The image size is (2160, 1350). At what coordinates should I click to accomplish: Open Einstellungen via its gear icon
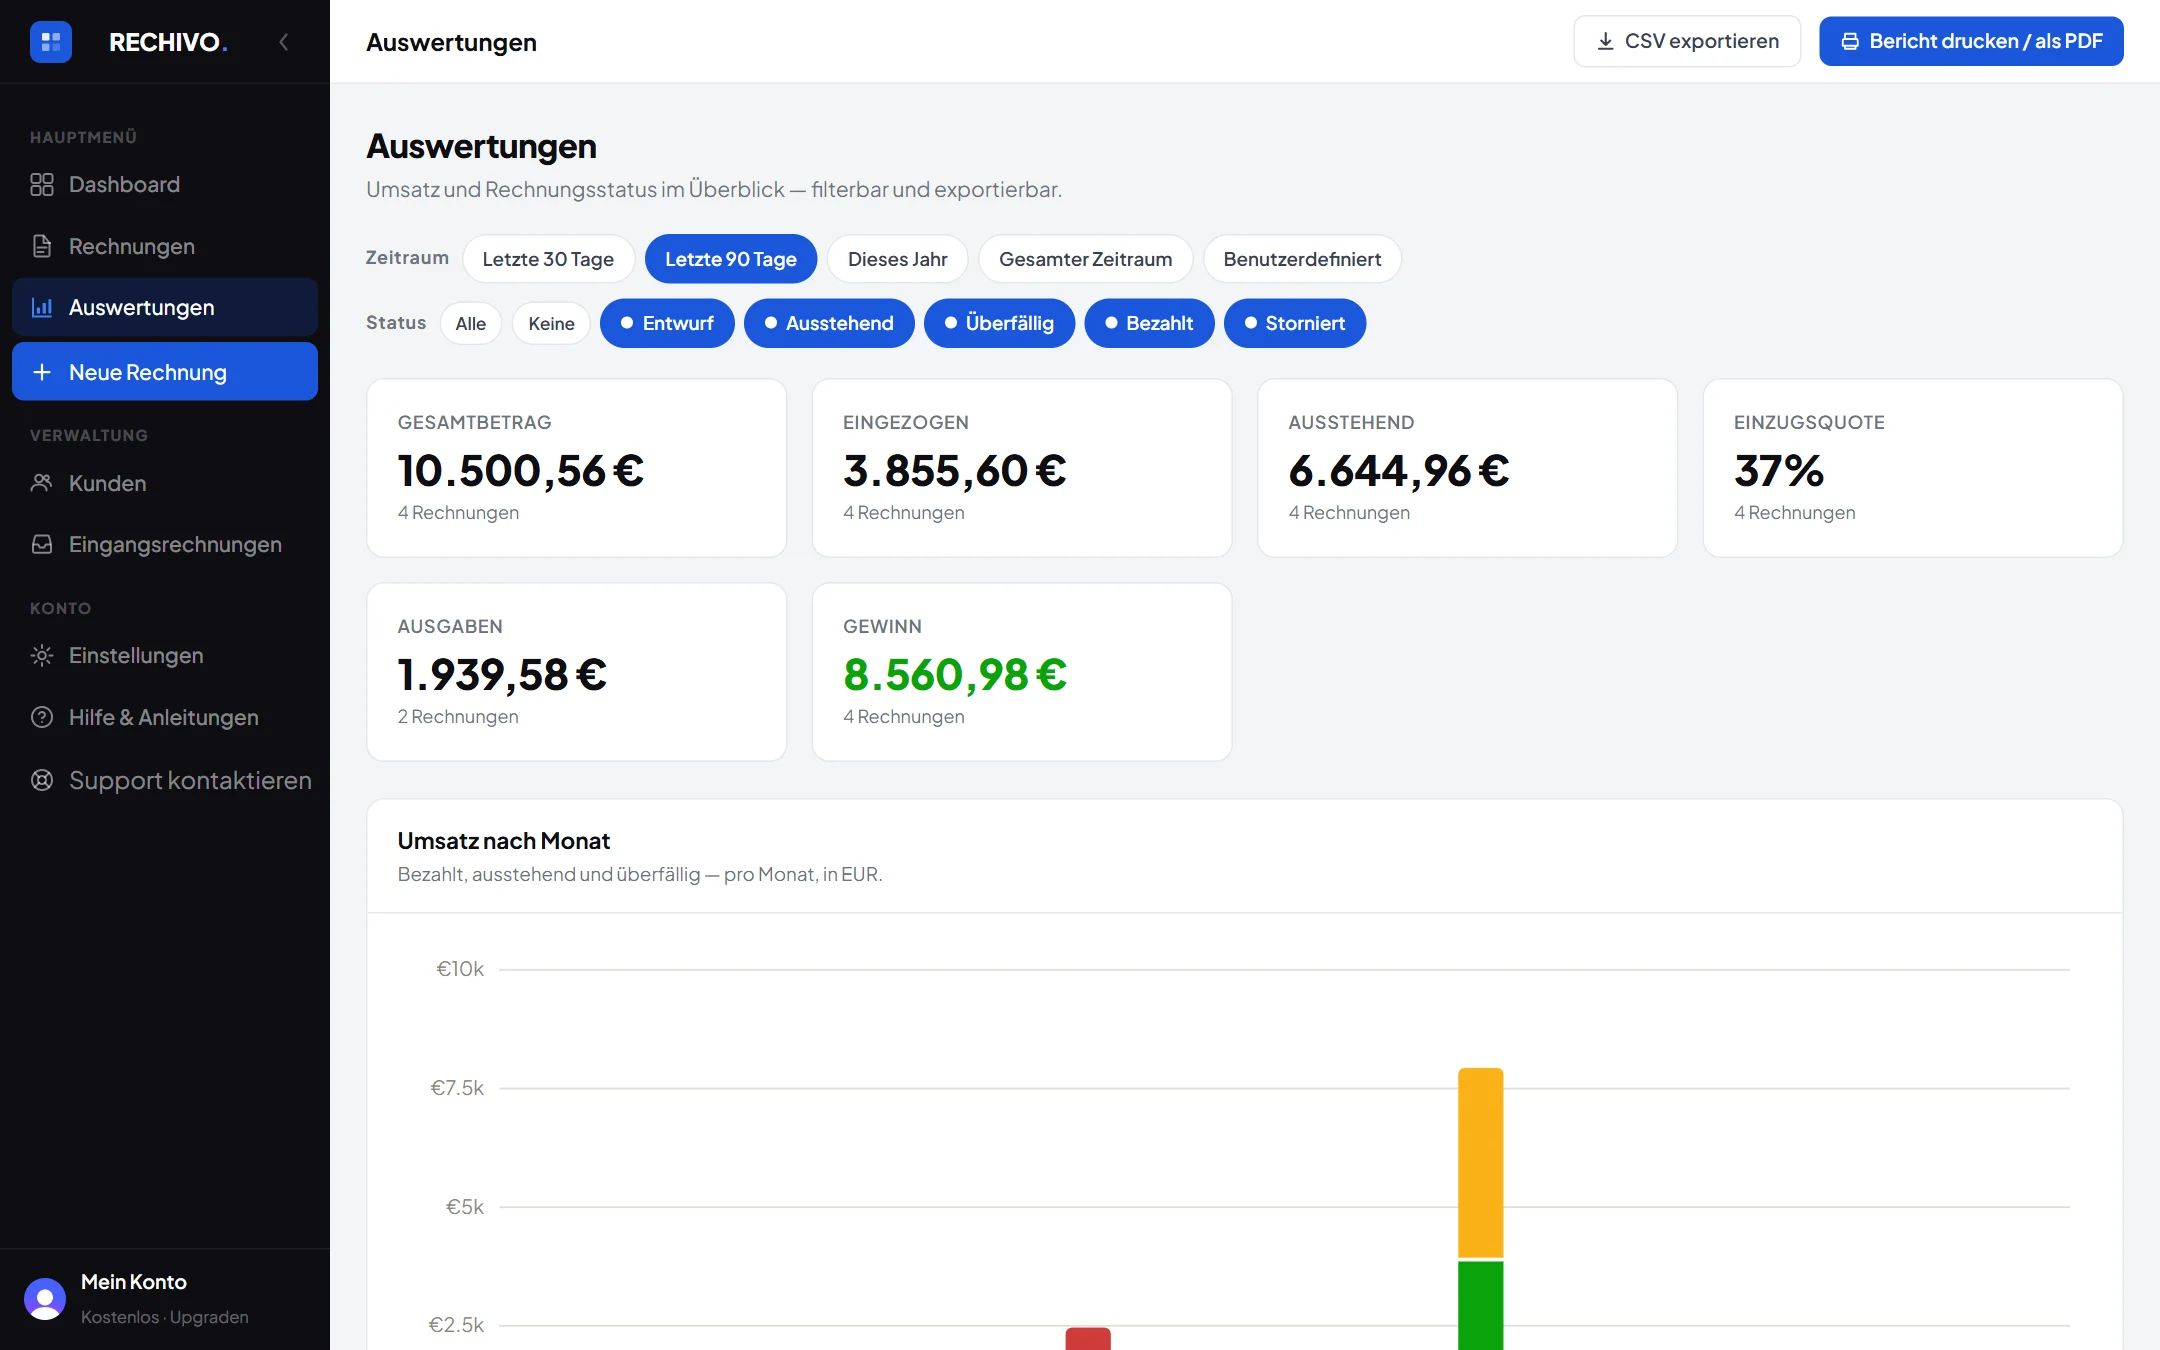(42, 656)
